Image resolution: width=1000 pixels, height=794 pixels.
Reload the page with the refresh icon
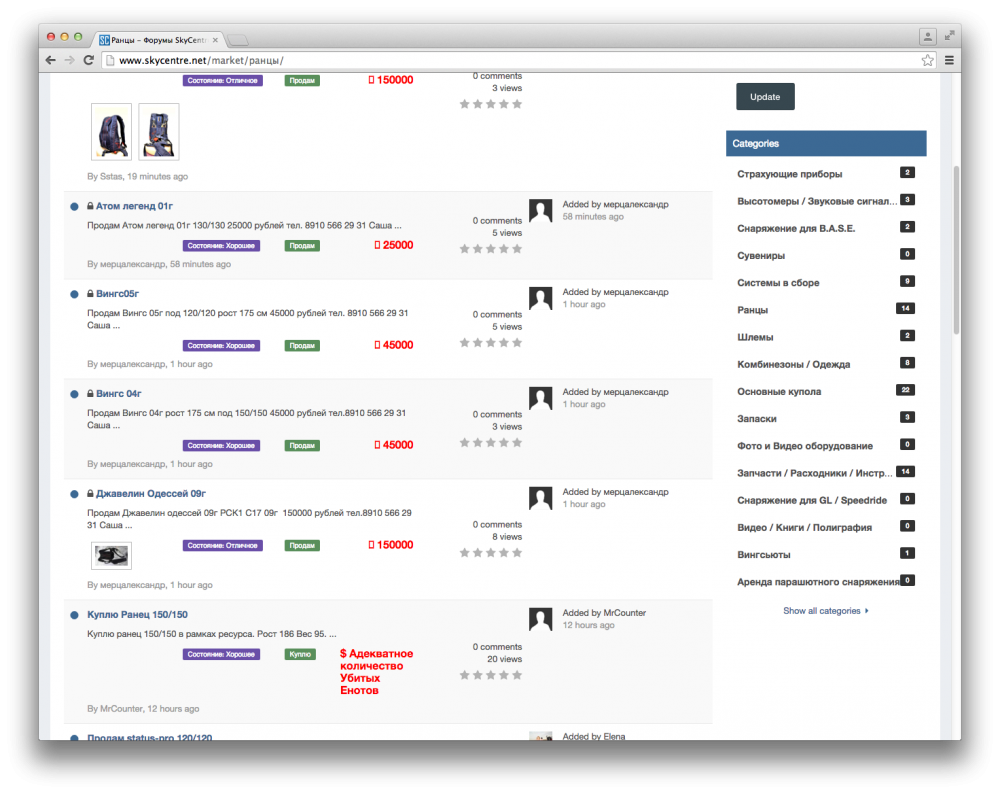[89, 60]
